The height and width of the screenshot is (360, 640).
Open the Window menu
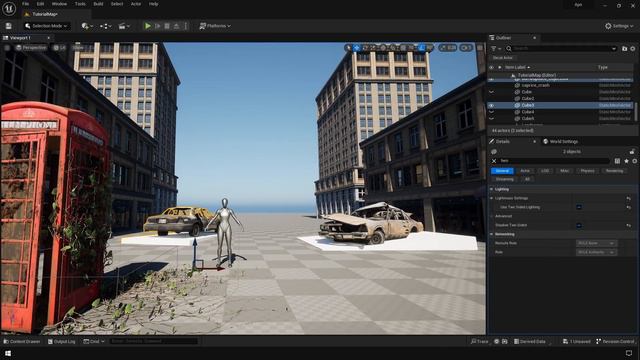(x=59, y=4)
